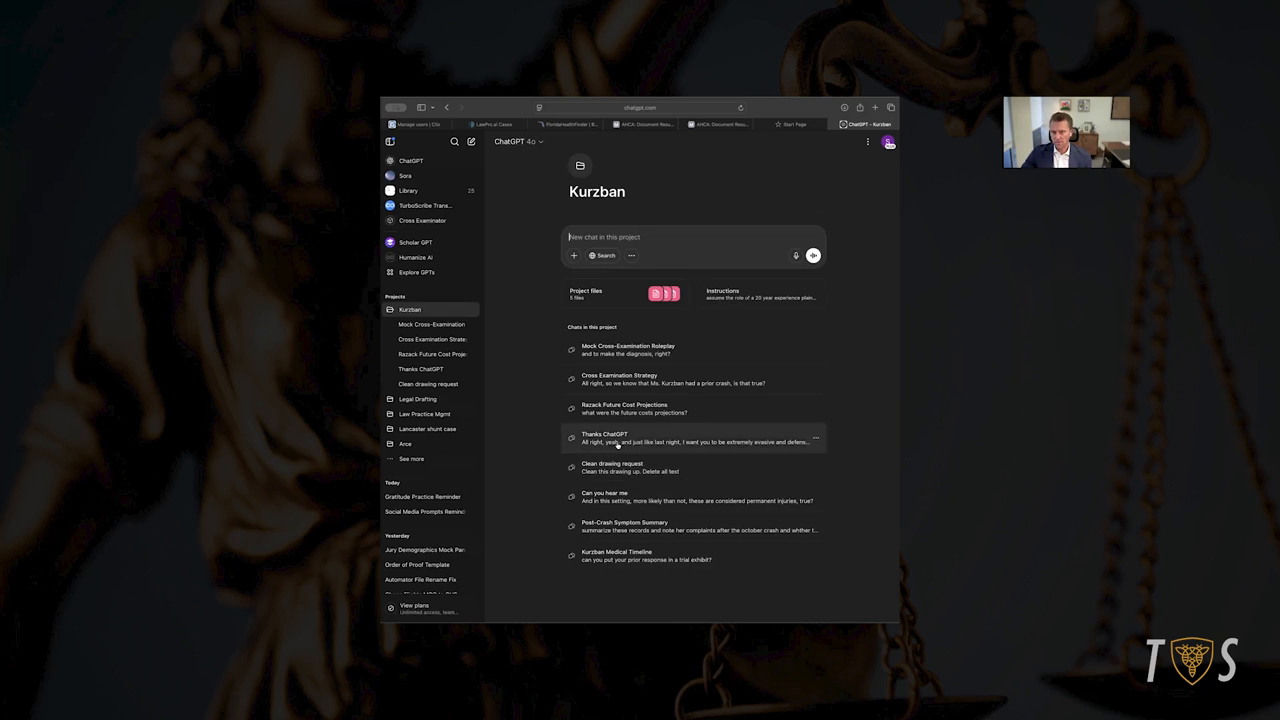Screen dimensions: 1280x720
Task: Reload page with Safari refresh icon
Action: (741, 108)
